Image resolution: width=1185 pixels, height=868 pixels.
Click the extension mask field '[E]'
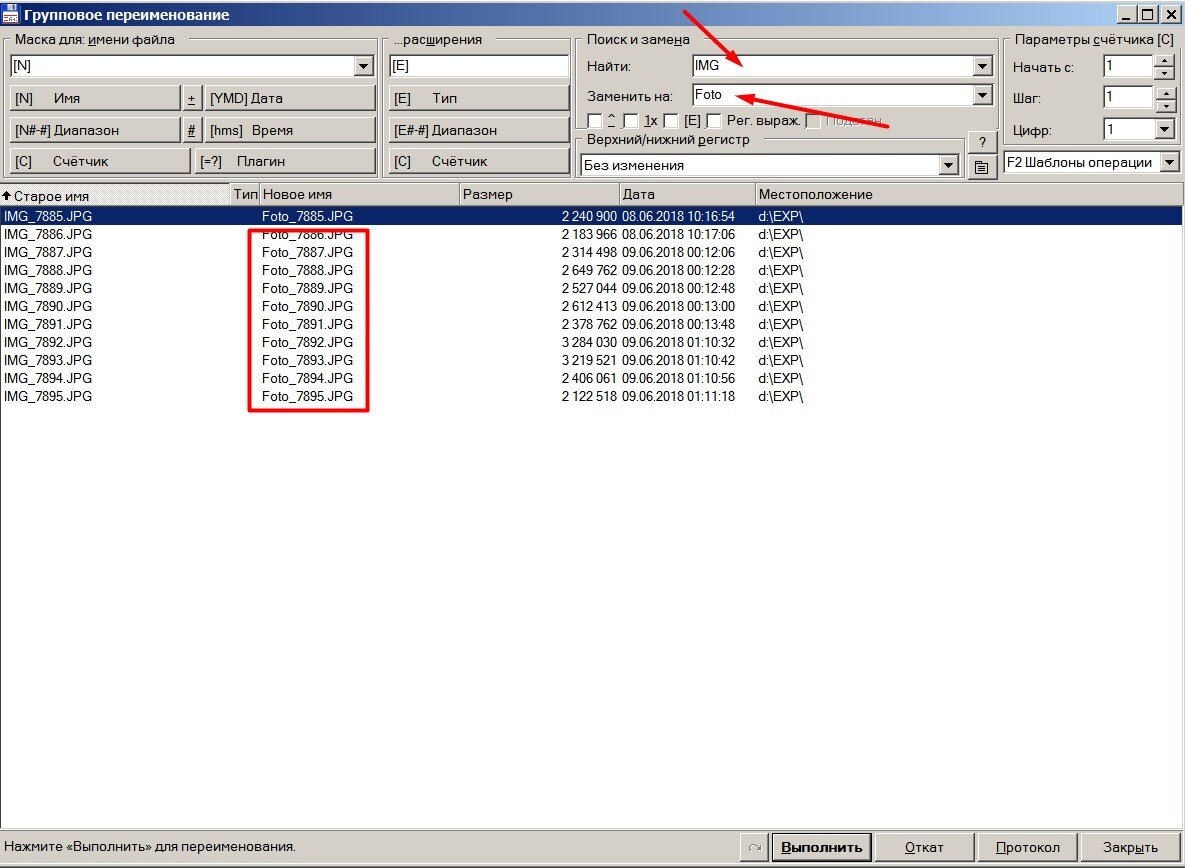[479, 66]
